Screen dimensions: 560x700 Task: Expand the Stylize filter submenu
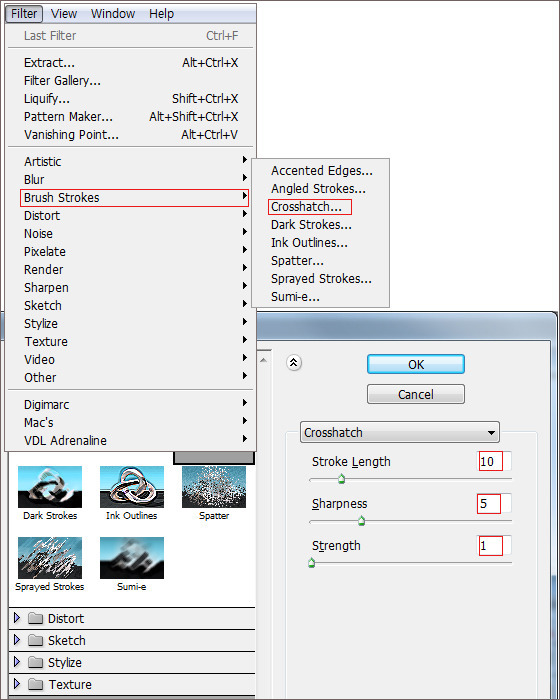(x=130, y=324)
